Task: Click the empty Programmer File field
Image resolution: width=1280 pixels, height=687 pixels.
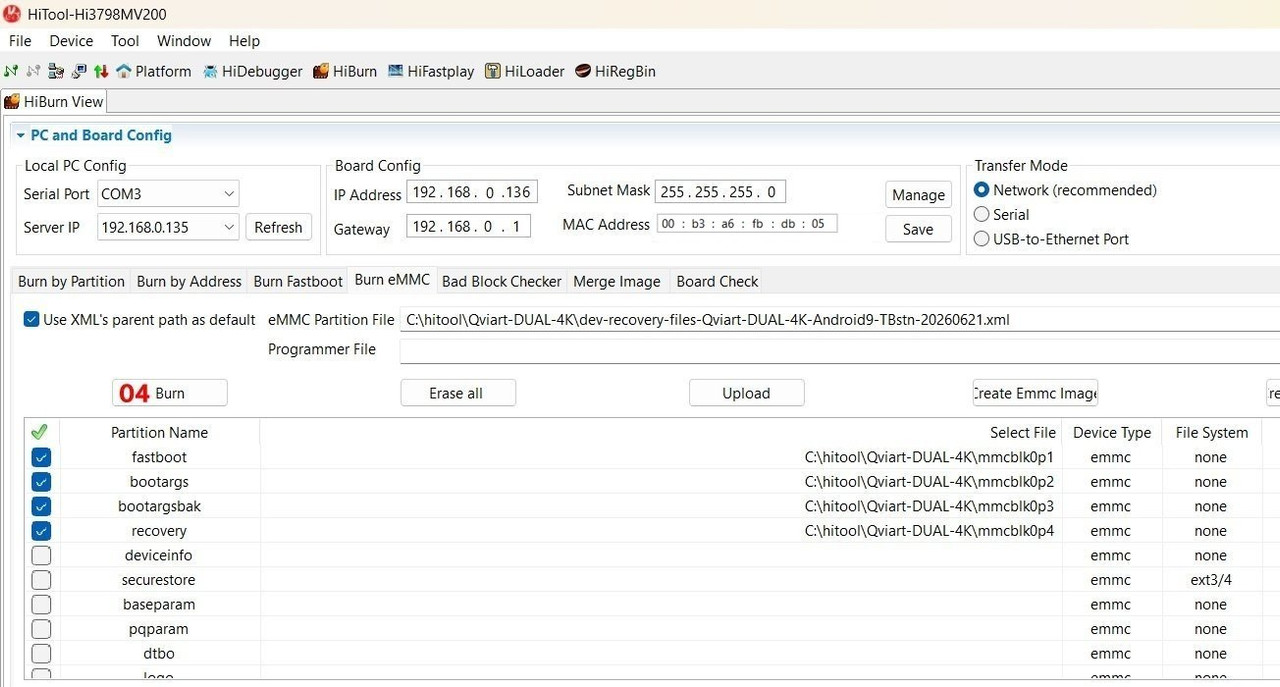Action: coord(840,350)
